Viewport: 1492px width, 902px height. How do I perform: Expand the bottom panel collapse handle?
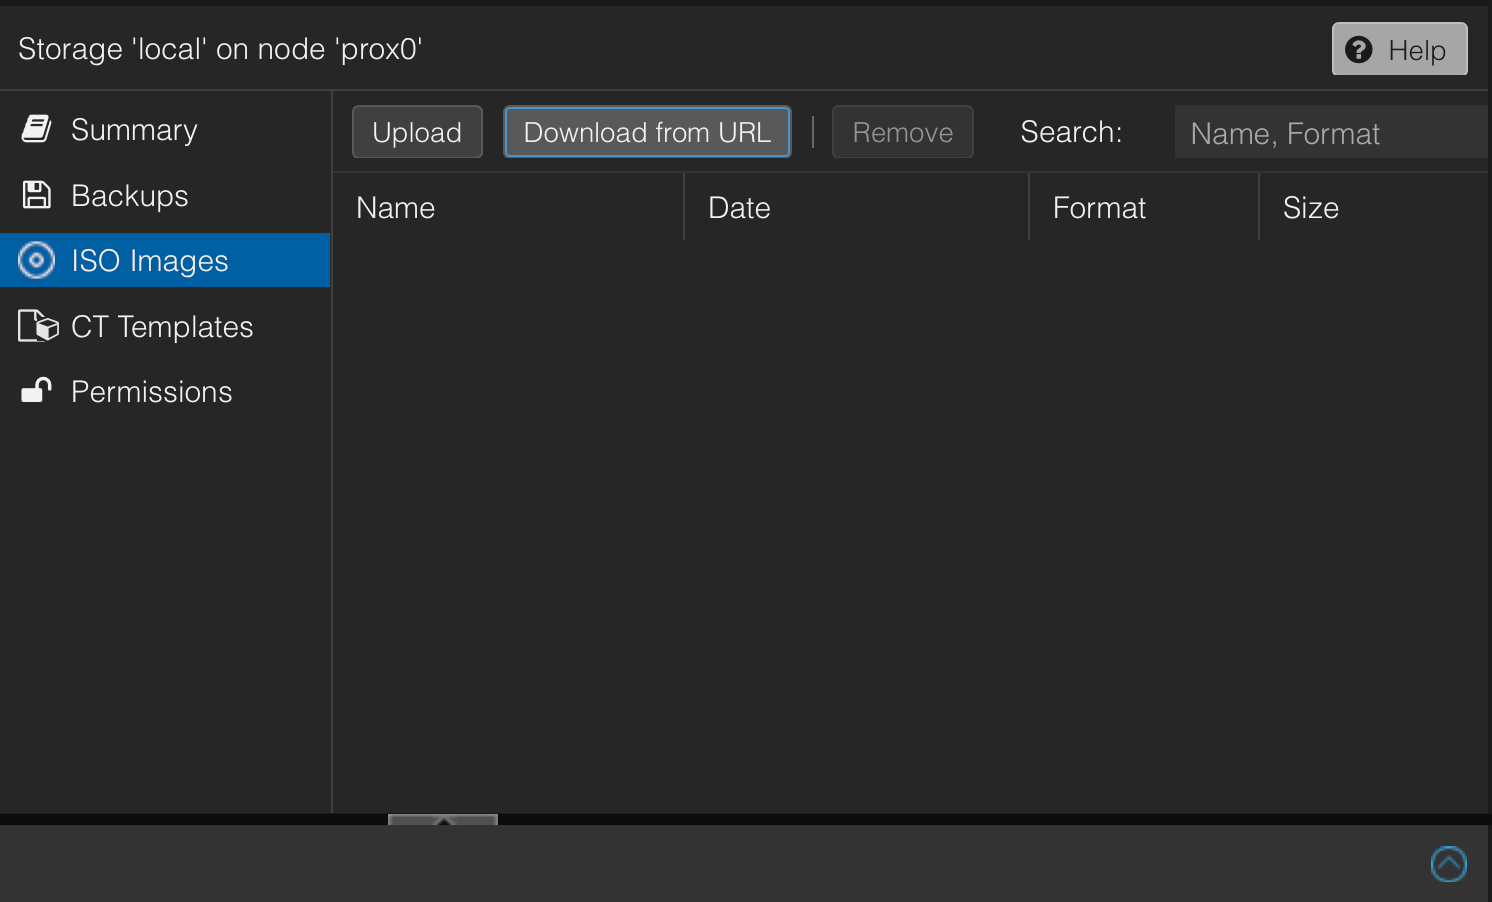[443, 820]
